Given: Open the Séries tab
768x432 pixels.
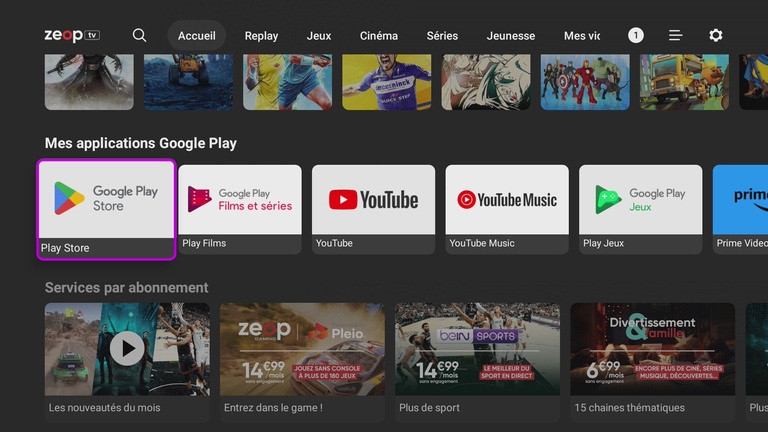Looking at the screenshot, I should [442, 36].
